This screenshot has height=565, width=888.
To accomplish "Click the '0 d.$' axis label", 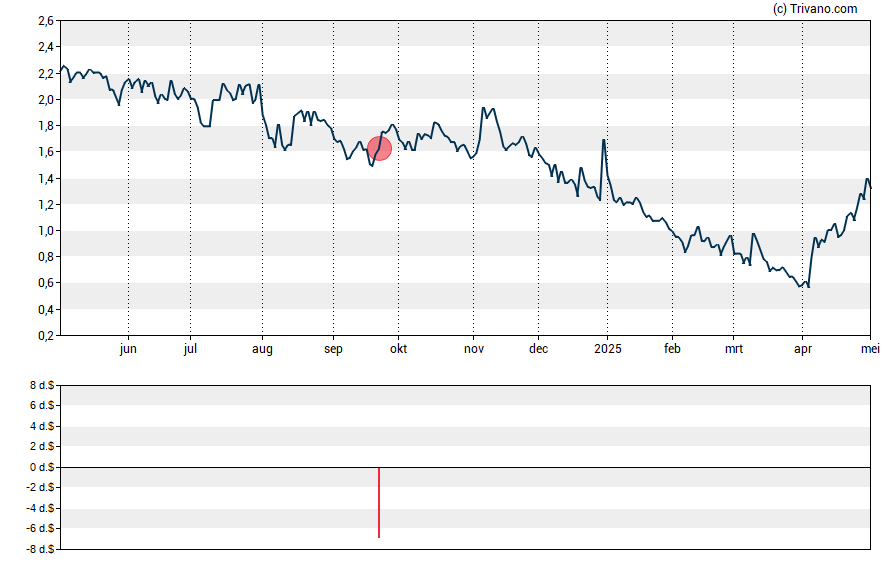I will tap(42, 467).
